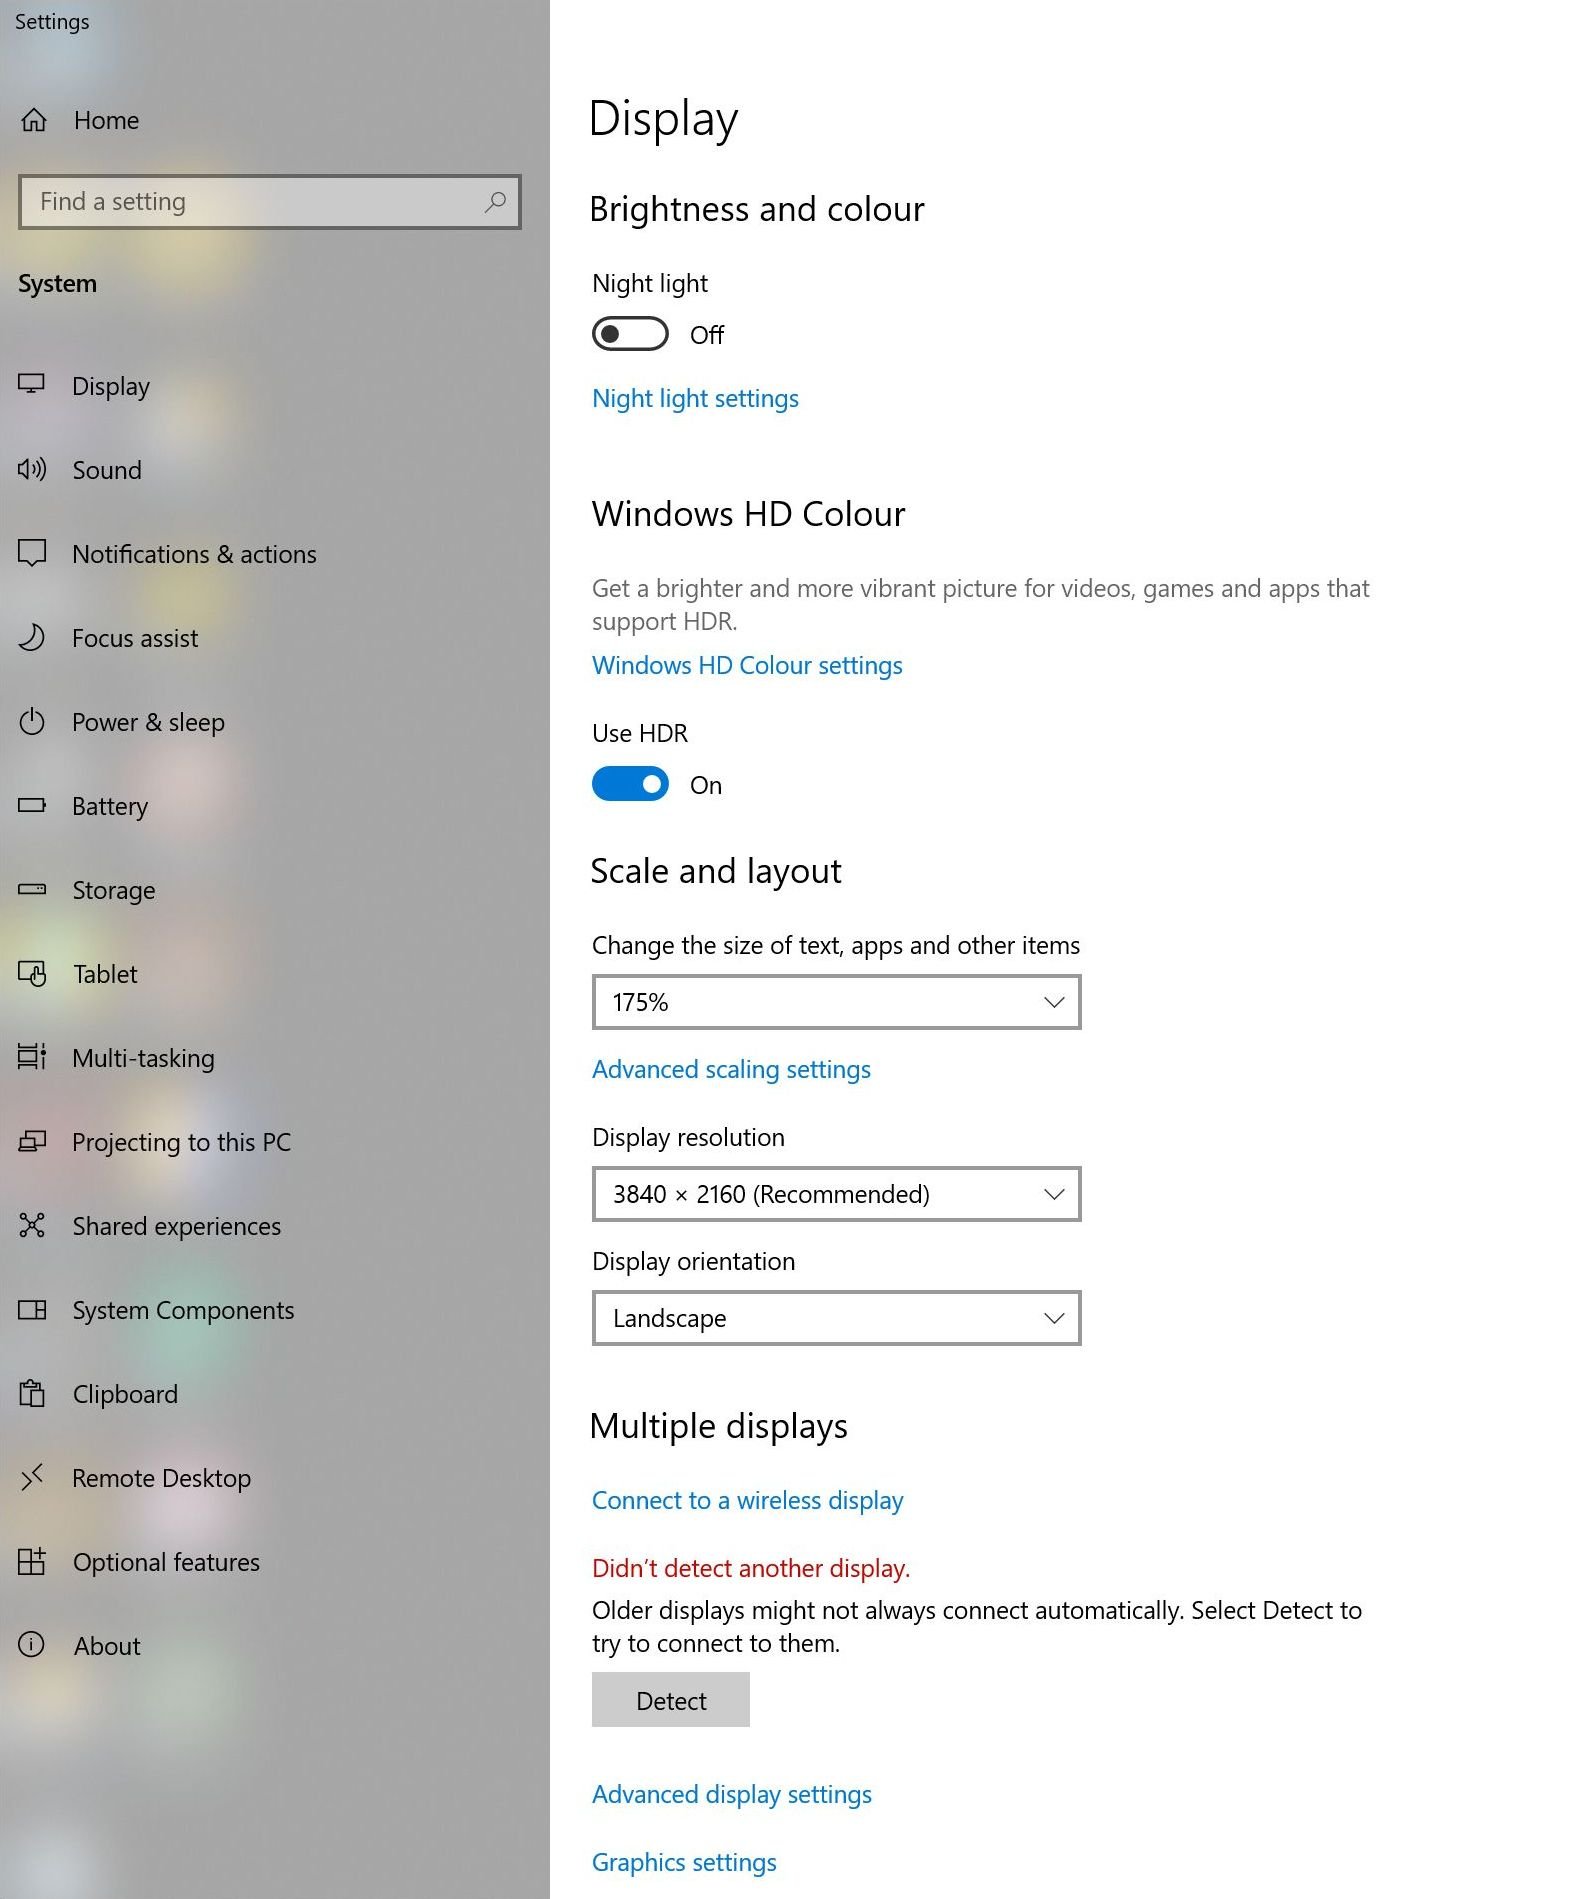Click the Home house icon
The width and height of the screenshot is (1592, 1899).
pyautogui.click(x=33, y=120)
